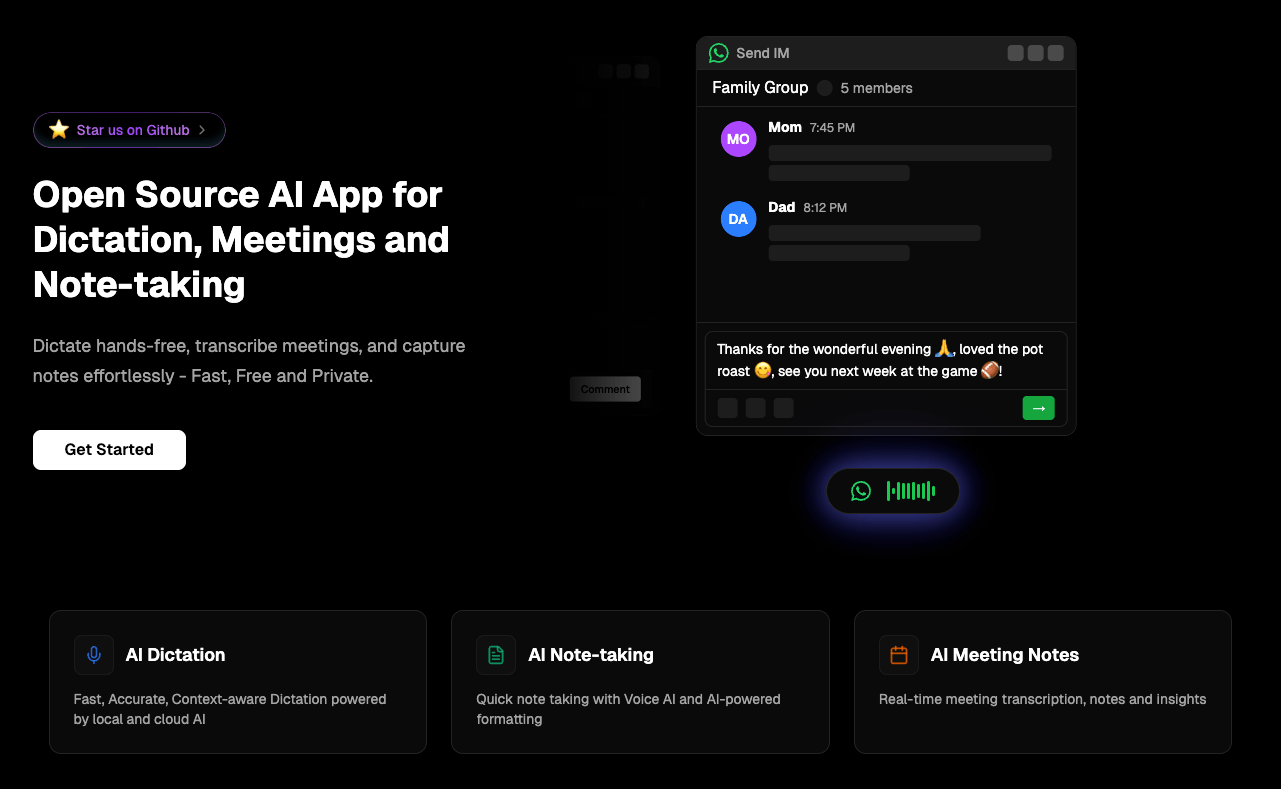Click the WhatsApp icon in Send IM title
Viewport: 1281px width, 789px height.
pyautogui.click(x=718, y=53)
